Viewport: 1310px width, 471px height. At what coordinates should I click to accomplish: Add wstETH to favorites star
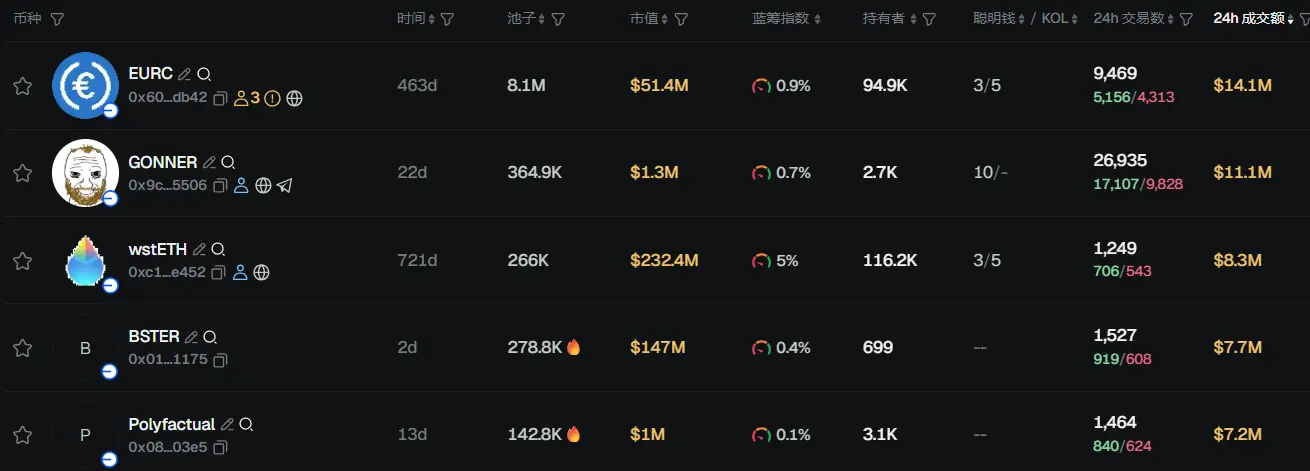coord(22,261)
